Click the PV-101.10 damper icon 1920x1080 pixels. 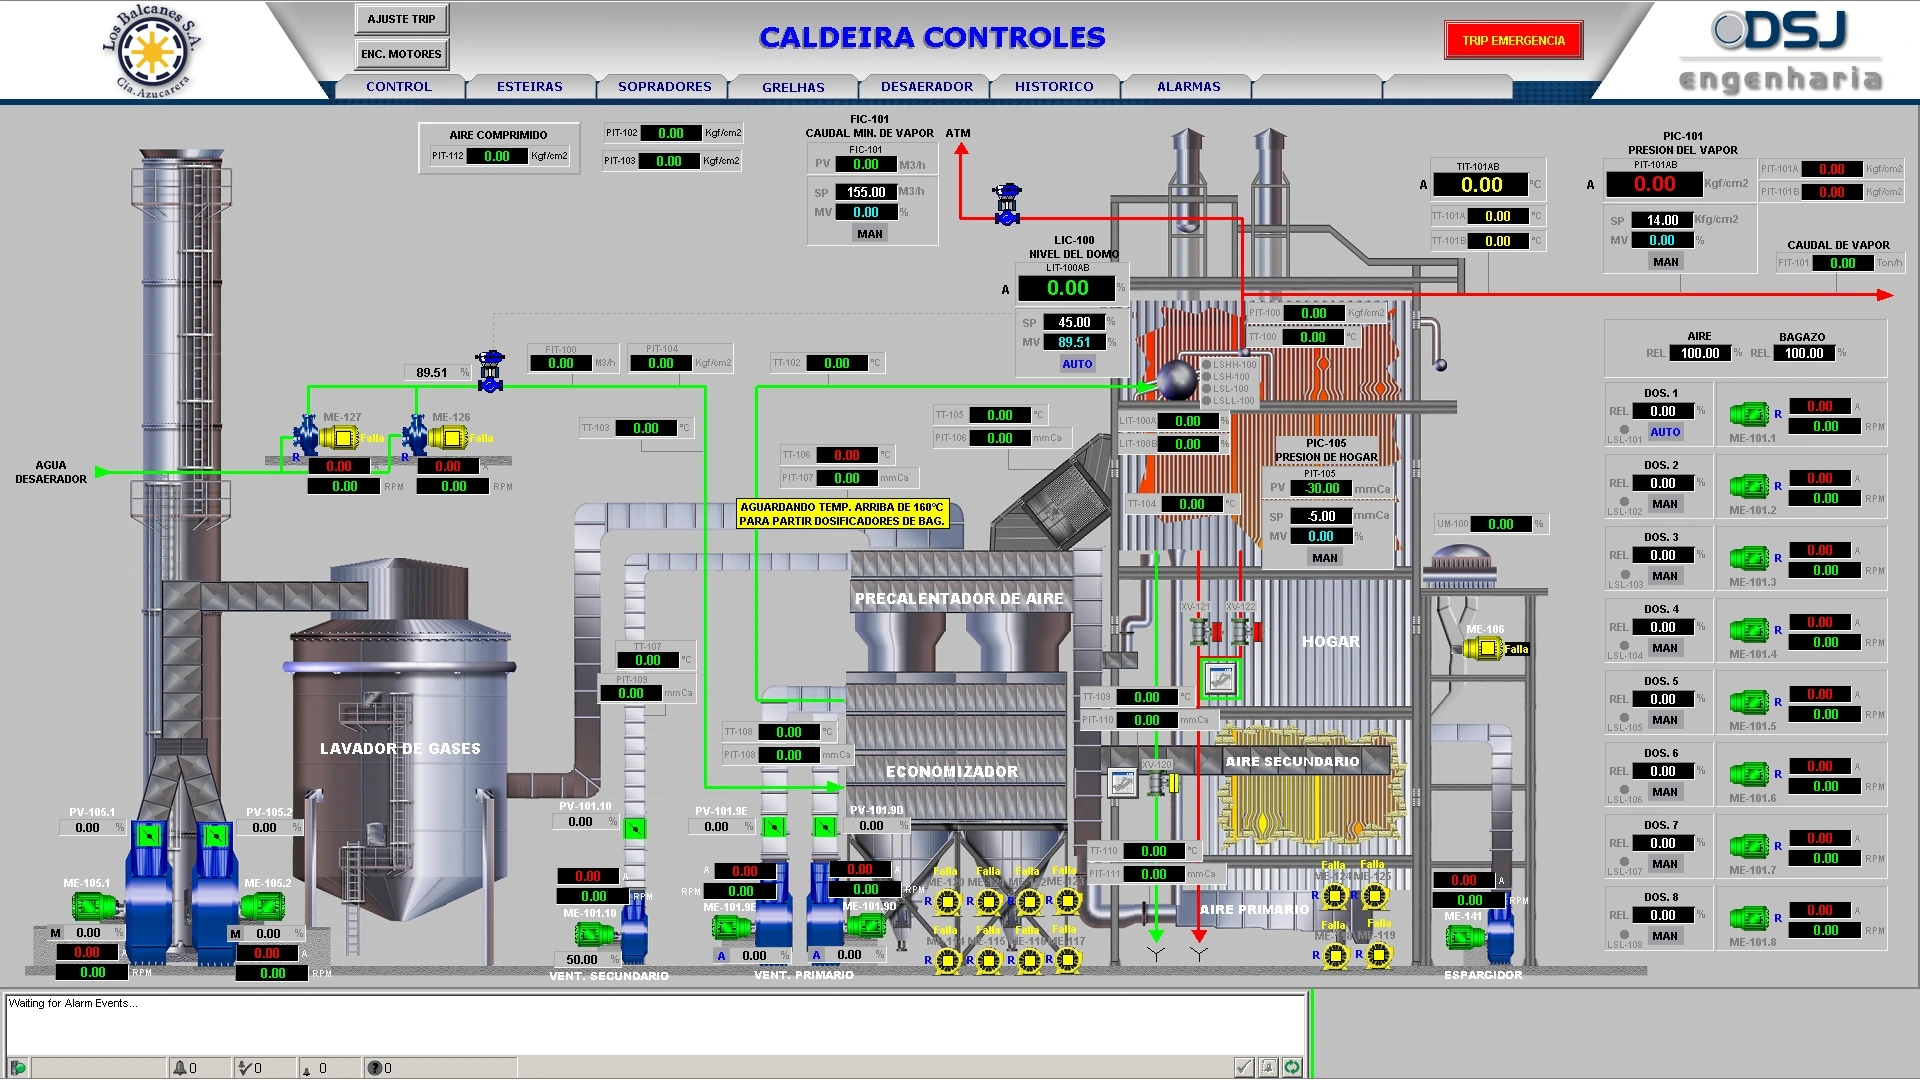click(x=634, y=828)
